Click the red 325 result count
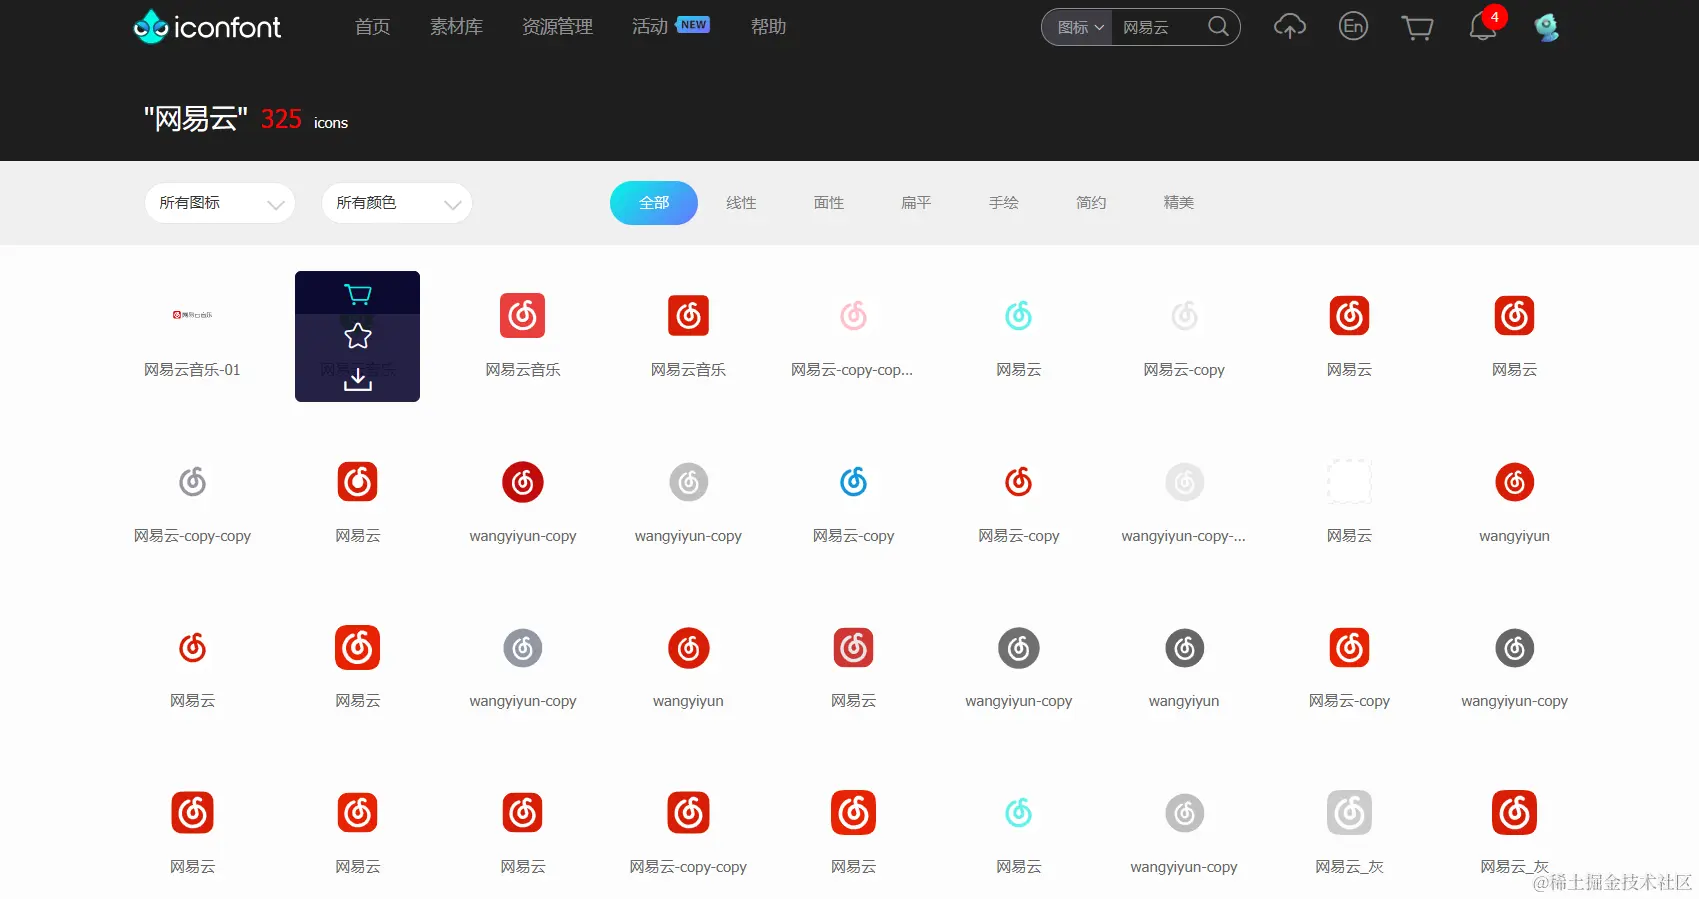The width and height of the screenshot is (1699, 899). [281, 119]
